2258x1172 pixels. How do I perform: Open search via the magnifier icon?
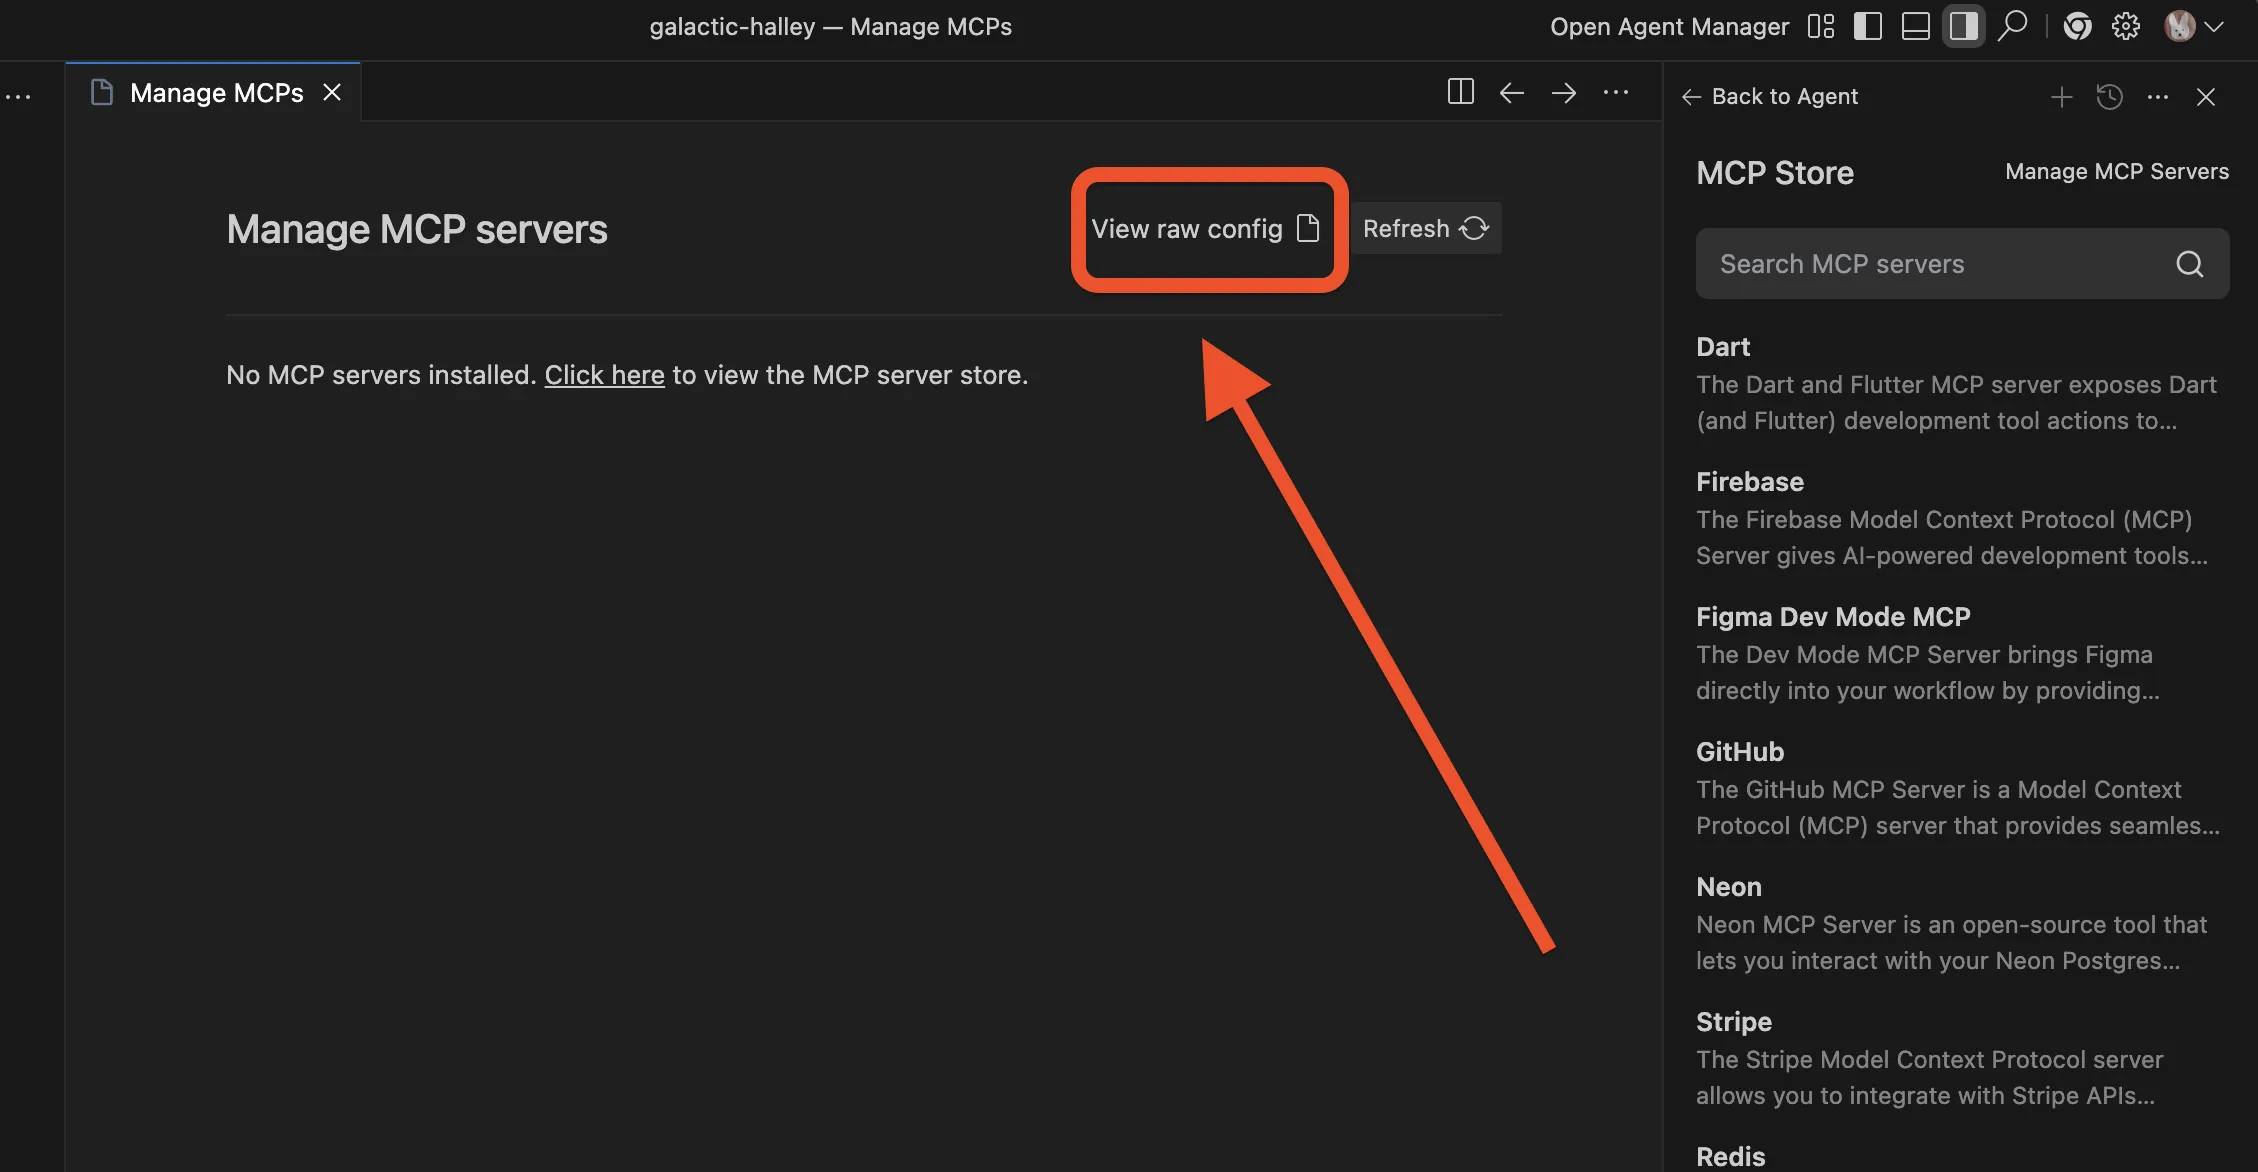[2013, 26]
